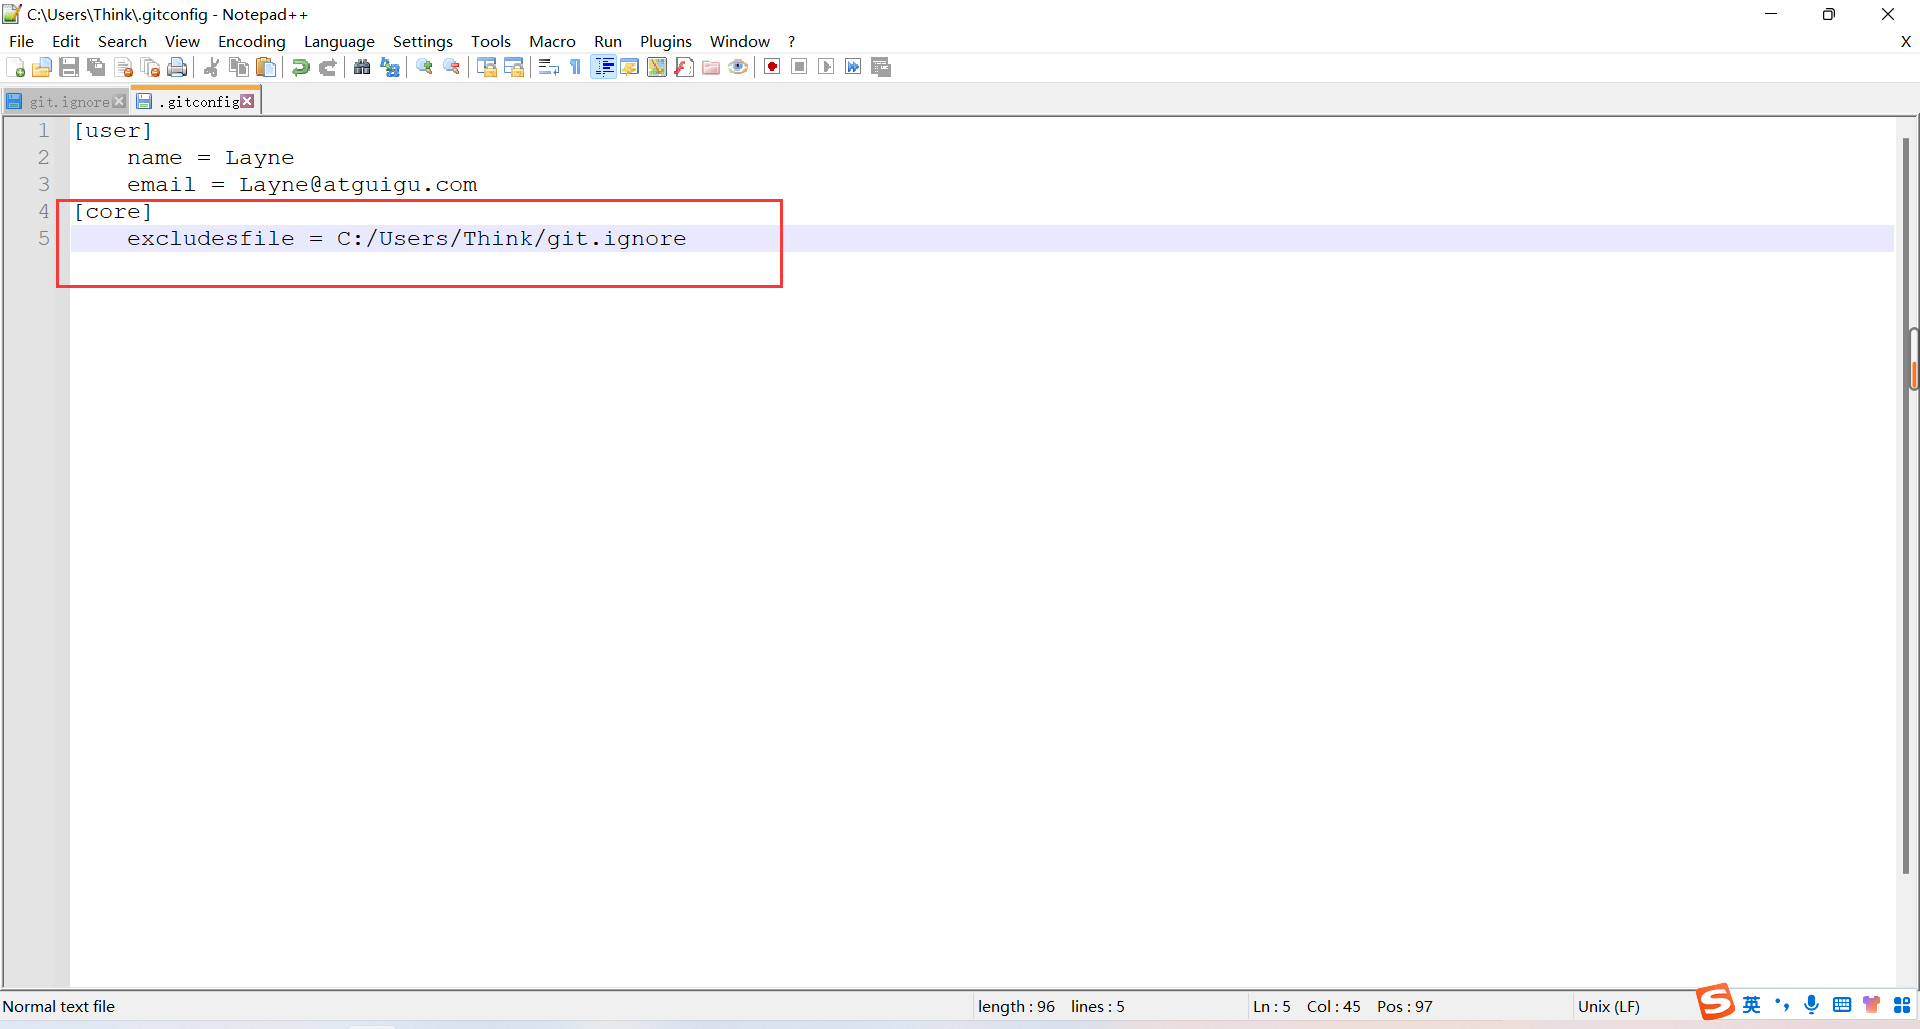Viewport: 1920px width, 1029px height.
Task: Cut selected text with scissors icon
Action: point(211,67)
